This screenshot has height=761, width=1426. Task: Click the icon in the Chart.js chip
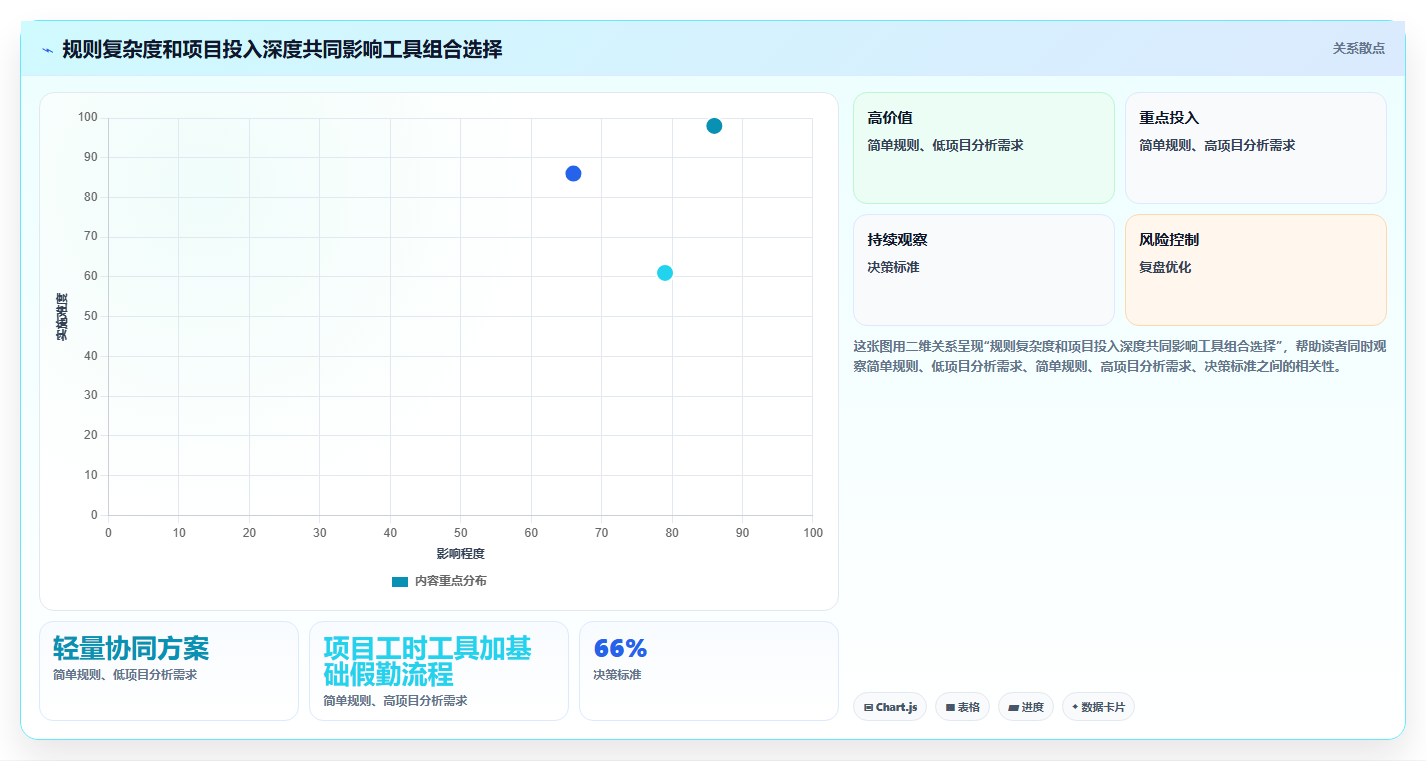click(868, 707)
